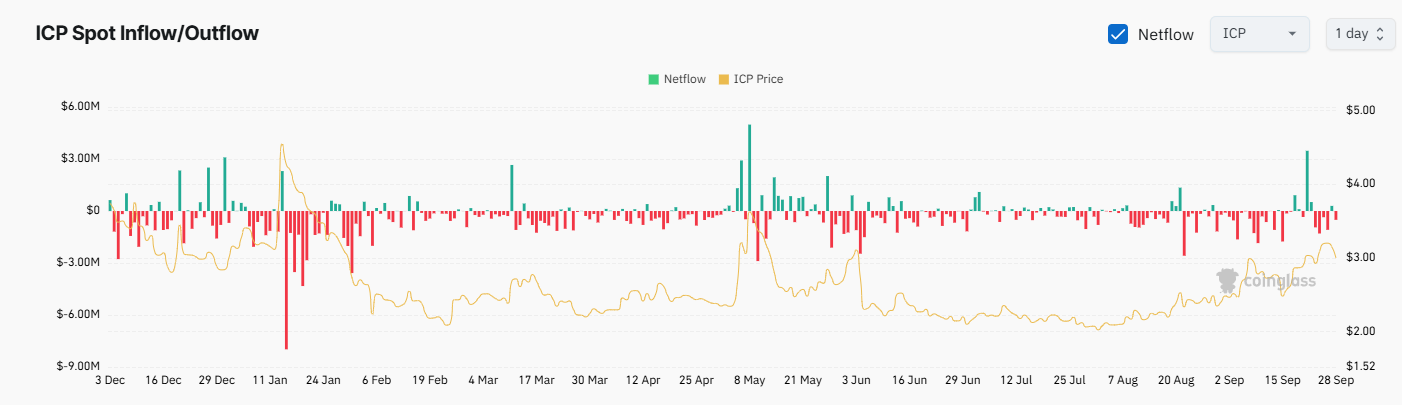Screen dimensions: 1402x405
Task: Click the 6 Feb date label
Action: coord(376,381)
